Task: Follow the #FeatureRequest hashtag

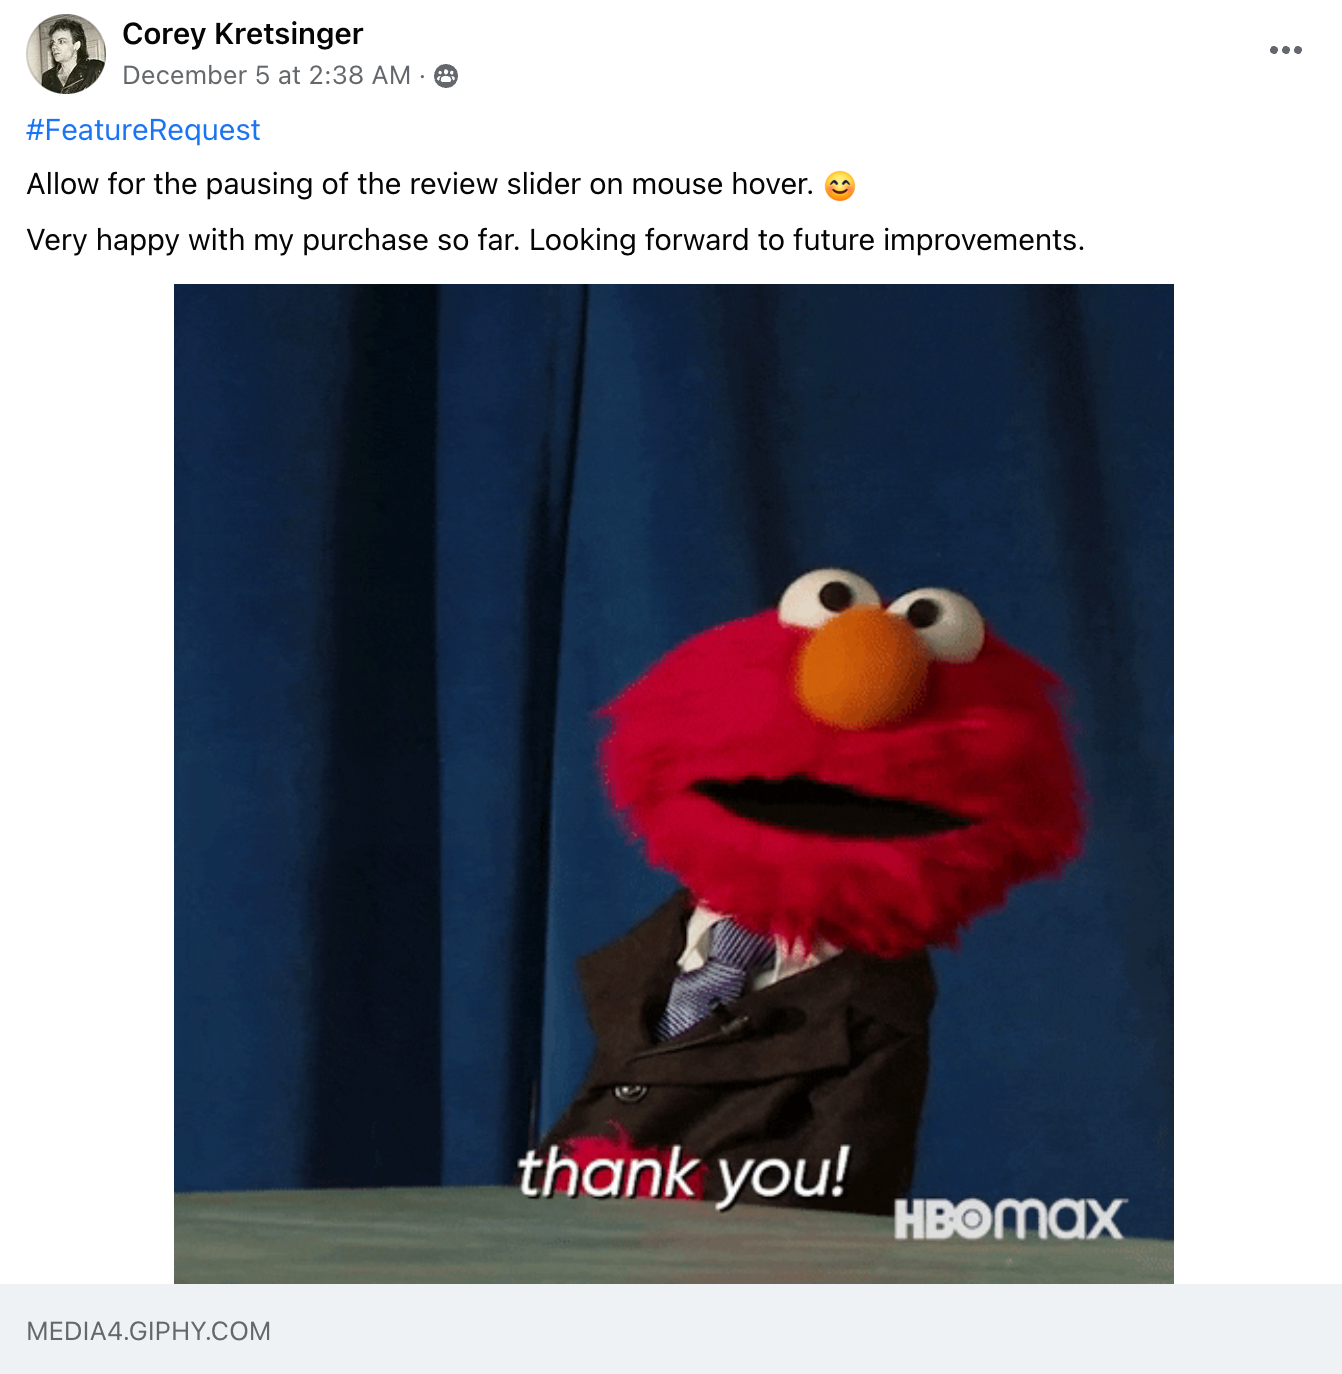Action: click(143, 130)
